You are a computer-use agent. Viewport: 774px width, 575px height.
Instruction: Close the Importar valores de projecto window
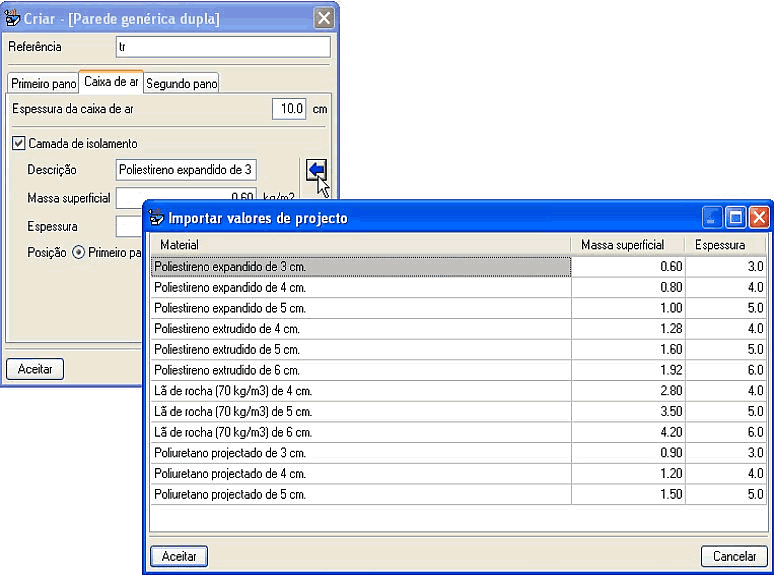[759, 218]
